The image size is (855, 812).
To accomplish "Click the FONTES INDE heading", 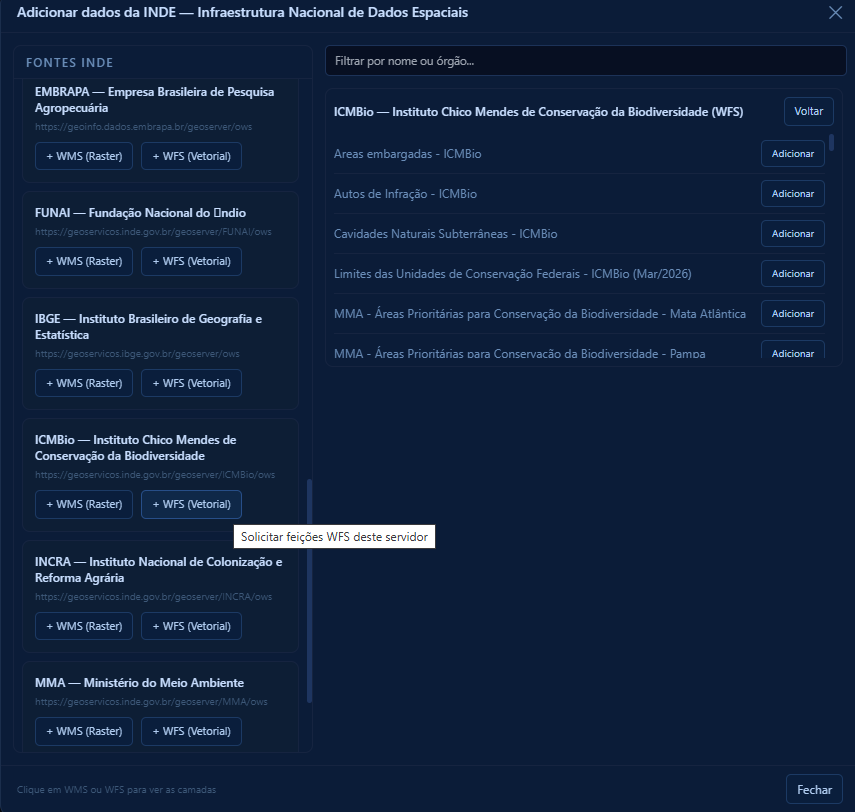I will click(x=70, y=63).
